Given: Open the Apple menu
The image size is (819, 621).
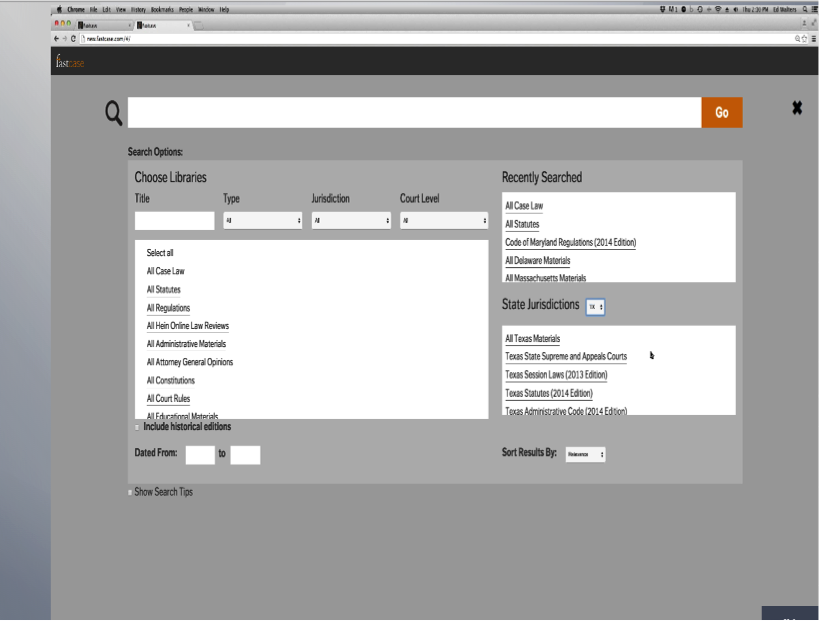Looking at the screenshot, I should point(59,9).
